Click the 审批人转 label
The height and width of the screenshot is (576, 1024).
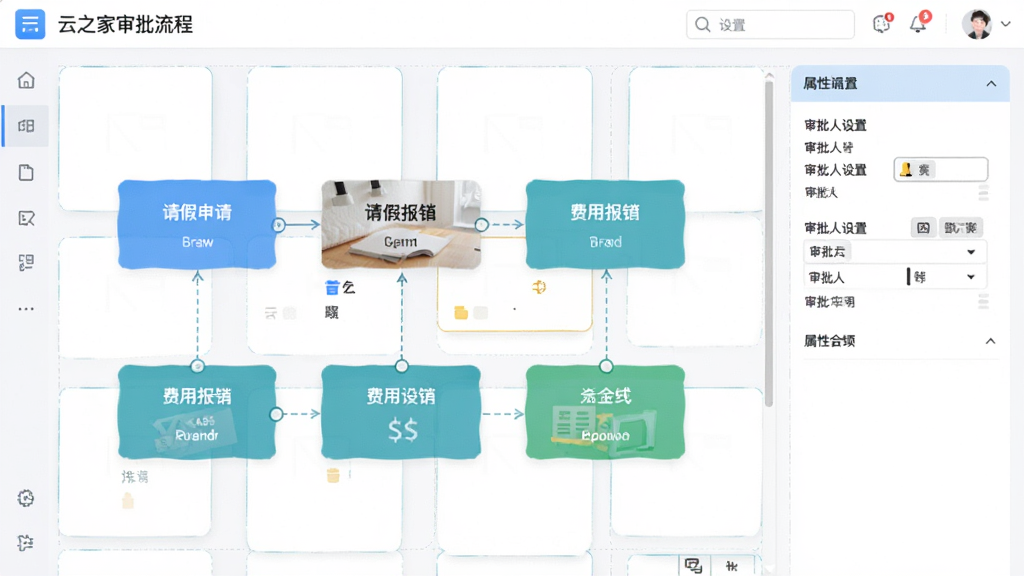point(829,148)
